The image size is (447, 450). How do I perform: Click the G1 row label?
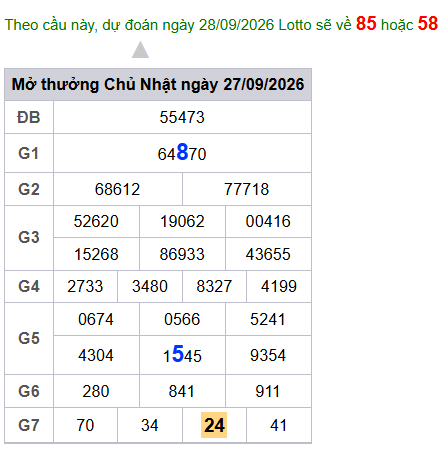(29, 153)
